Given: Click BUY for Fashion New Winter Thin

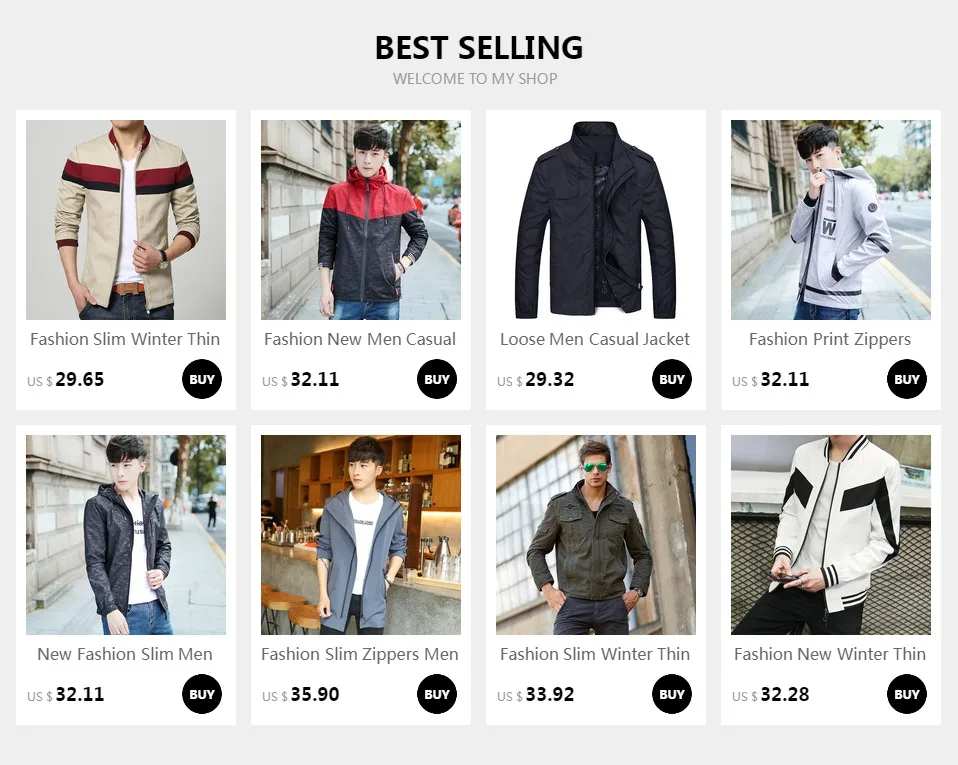Looking at the screenshot, I should tap(907, 694).
